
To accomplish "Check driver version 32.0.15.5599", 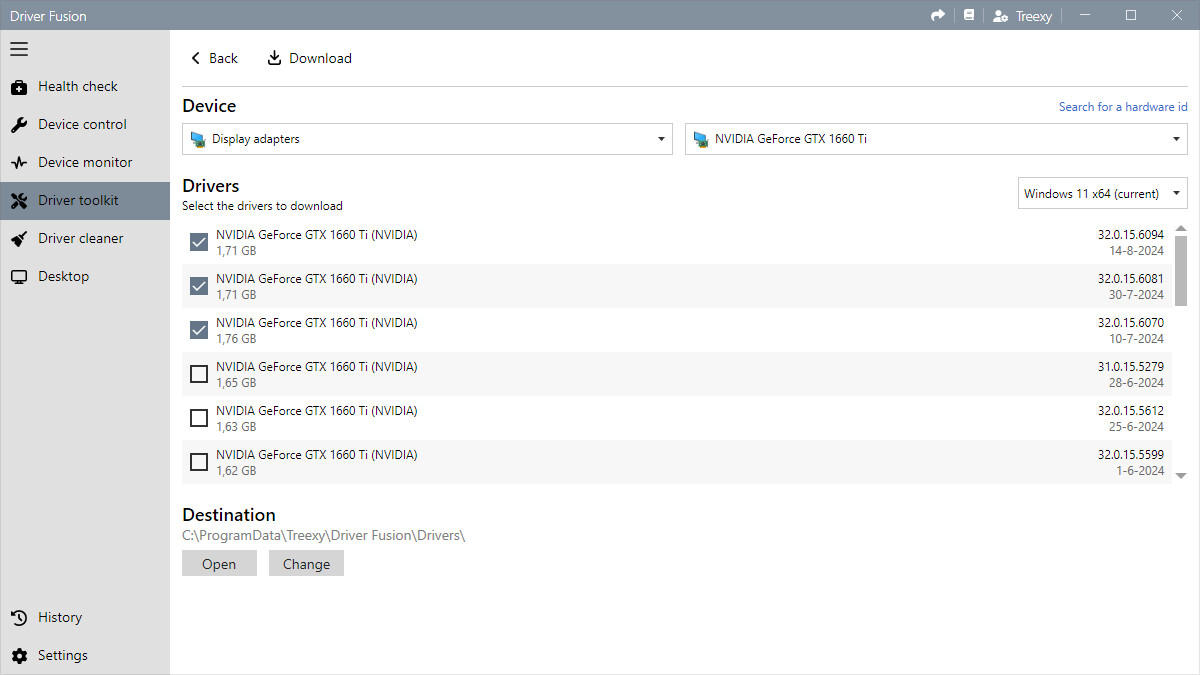I will (199, 462).
